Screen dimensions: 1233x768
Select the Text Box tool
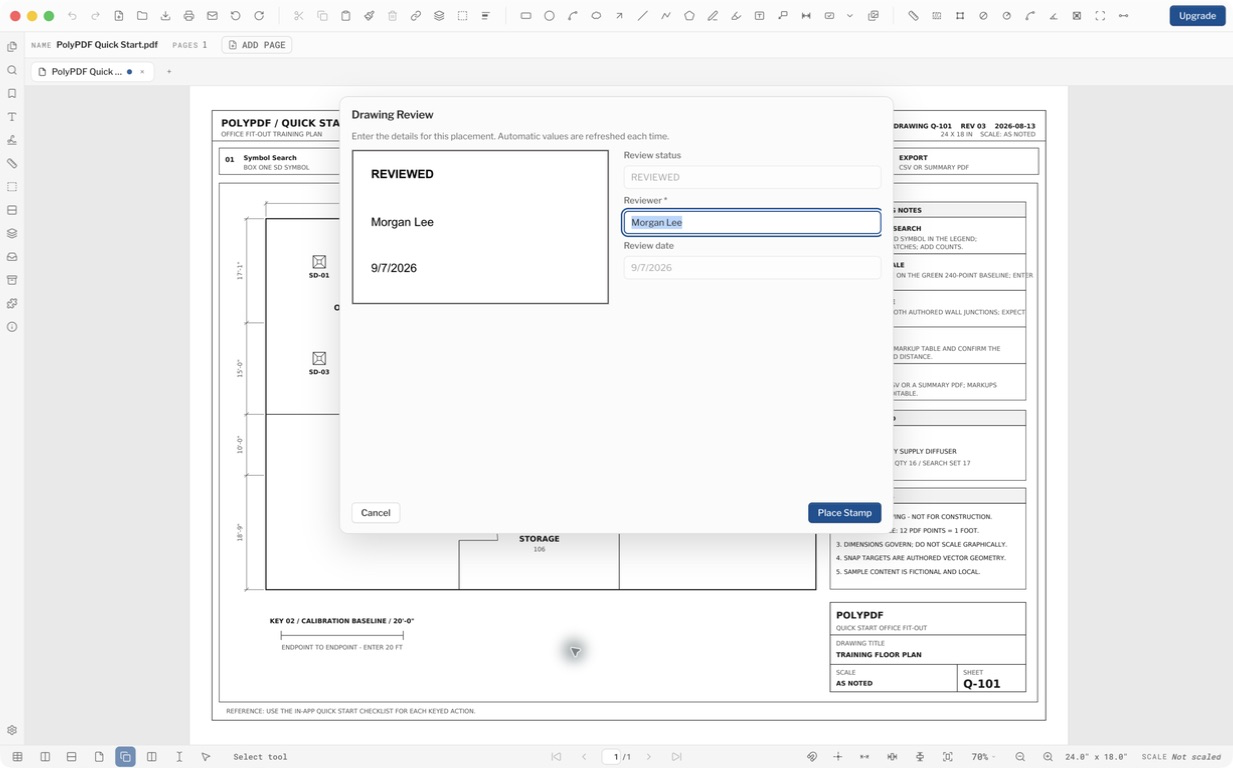[x=759, y=16]
